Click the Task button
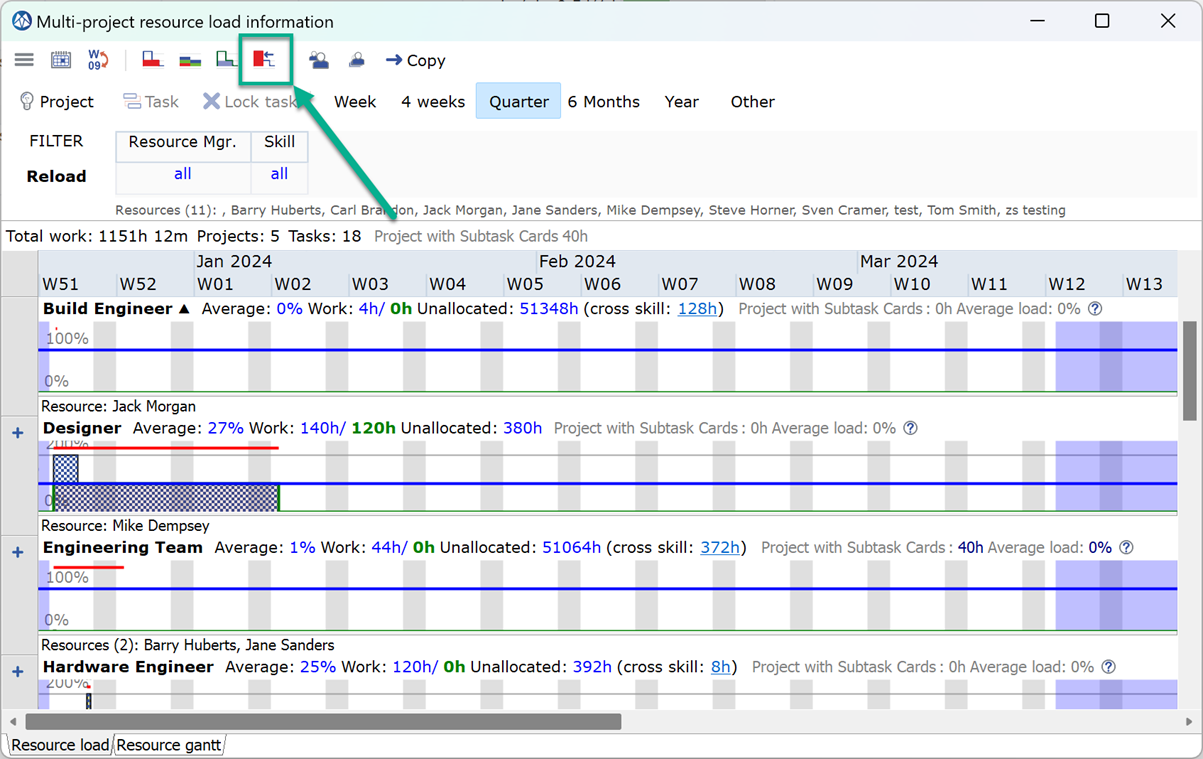The height and width of the screenshot is (759, 1203). click(151, 102)
